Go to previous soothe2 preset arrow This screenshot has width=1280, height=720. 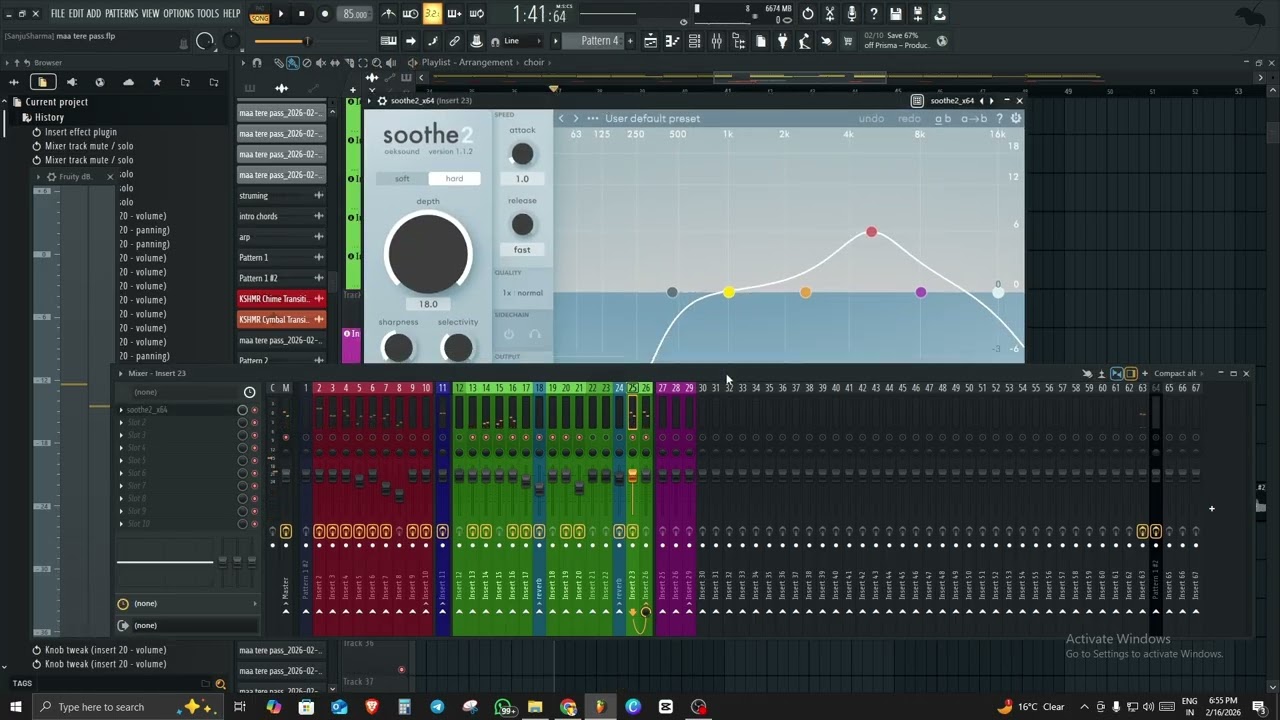pos(561,118)
